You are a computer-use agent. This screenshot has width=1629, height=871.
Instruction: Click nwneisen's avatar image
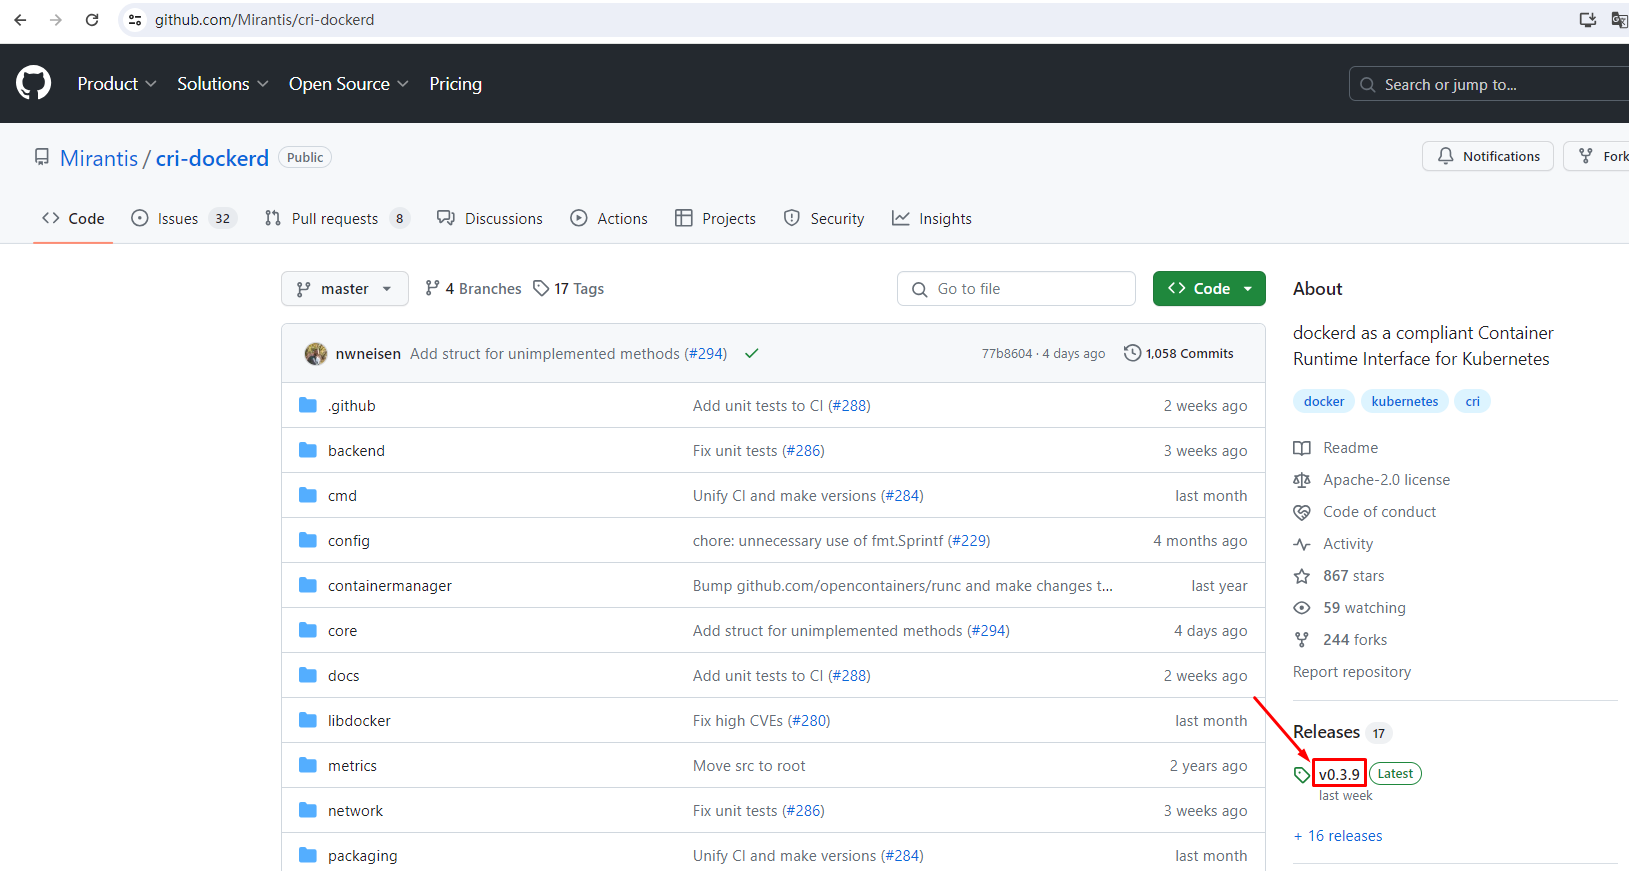coord(316,353)
